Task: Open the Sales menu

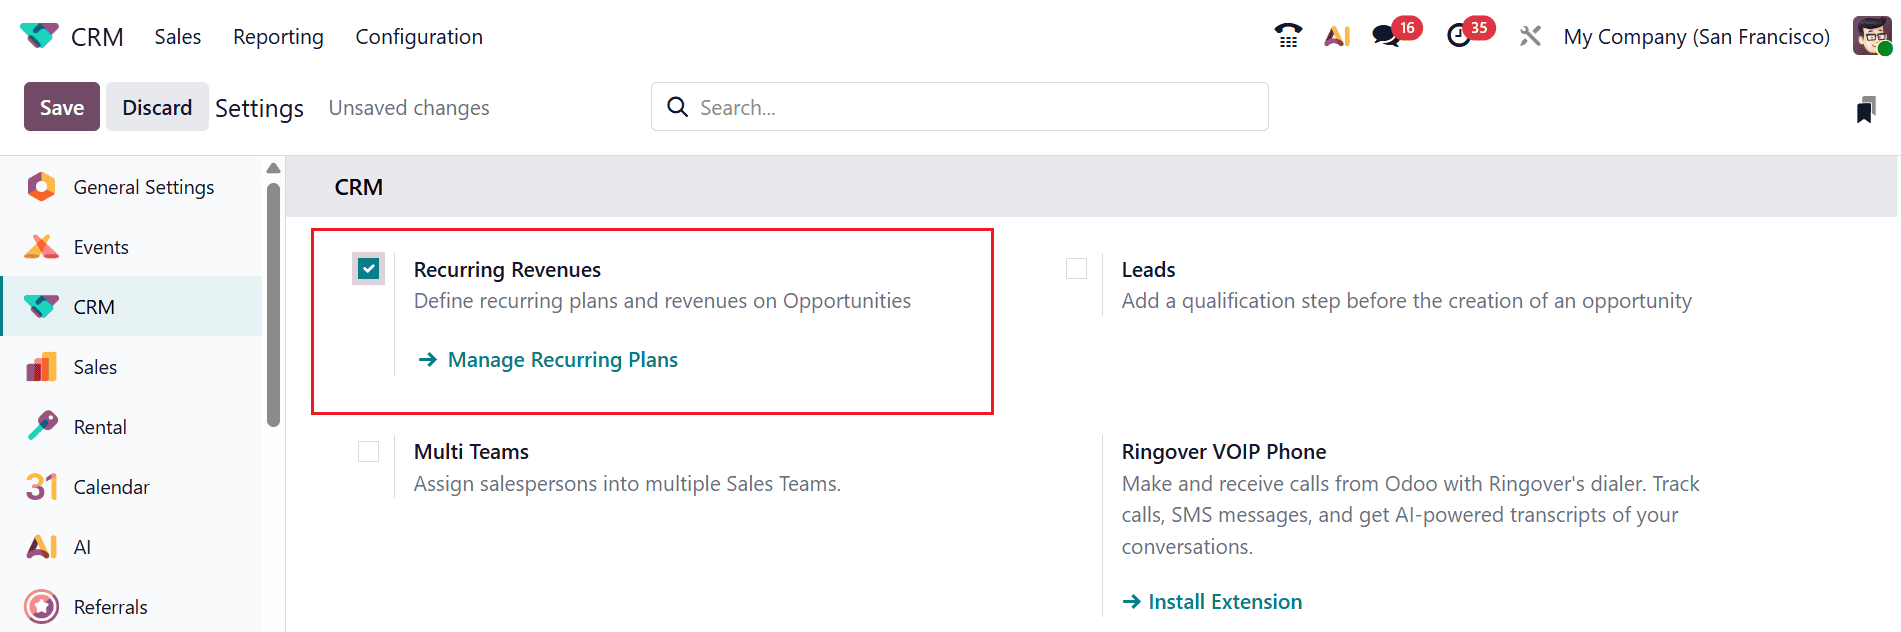Action: click(178, 36)
